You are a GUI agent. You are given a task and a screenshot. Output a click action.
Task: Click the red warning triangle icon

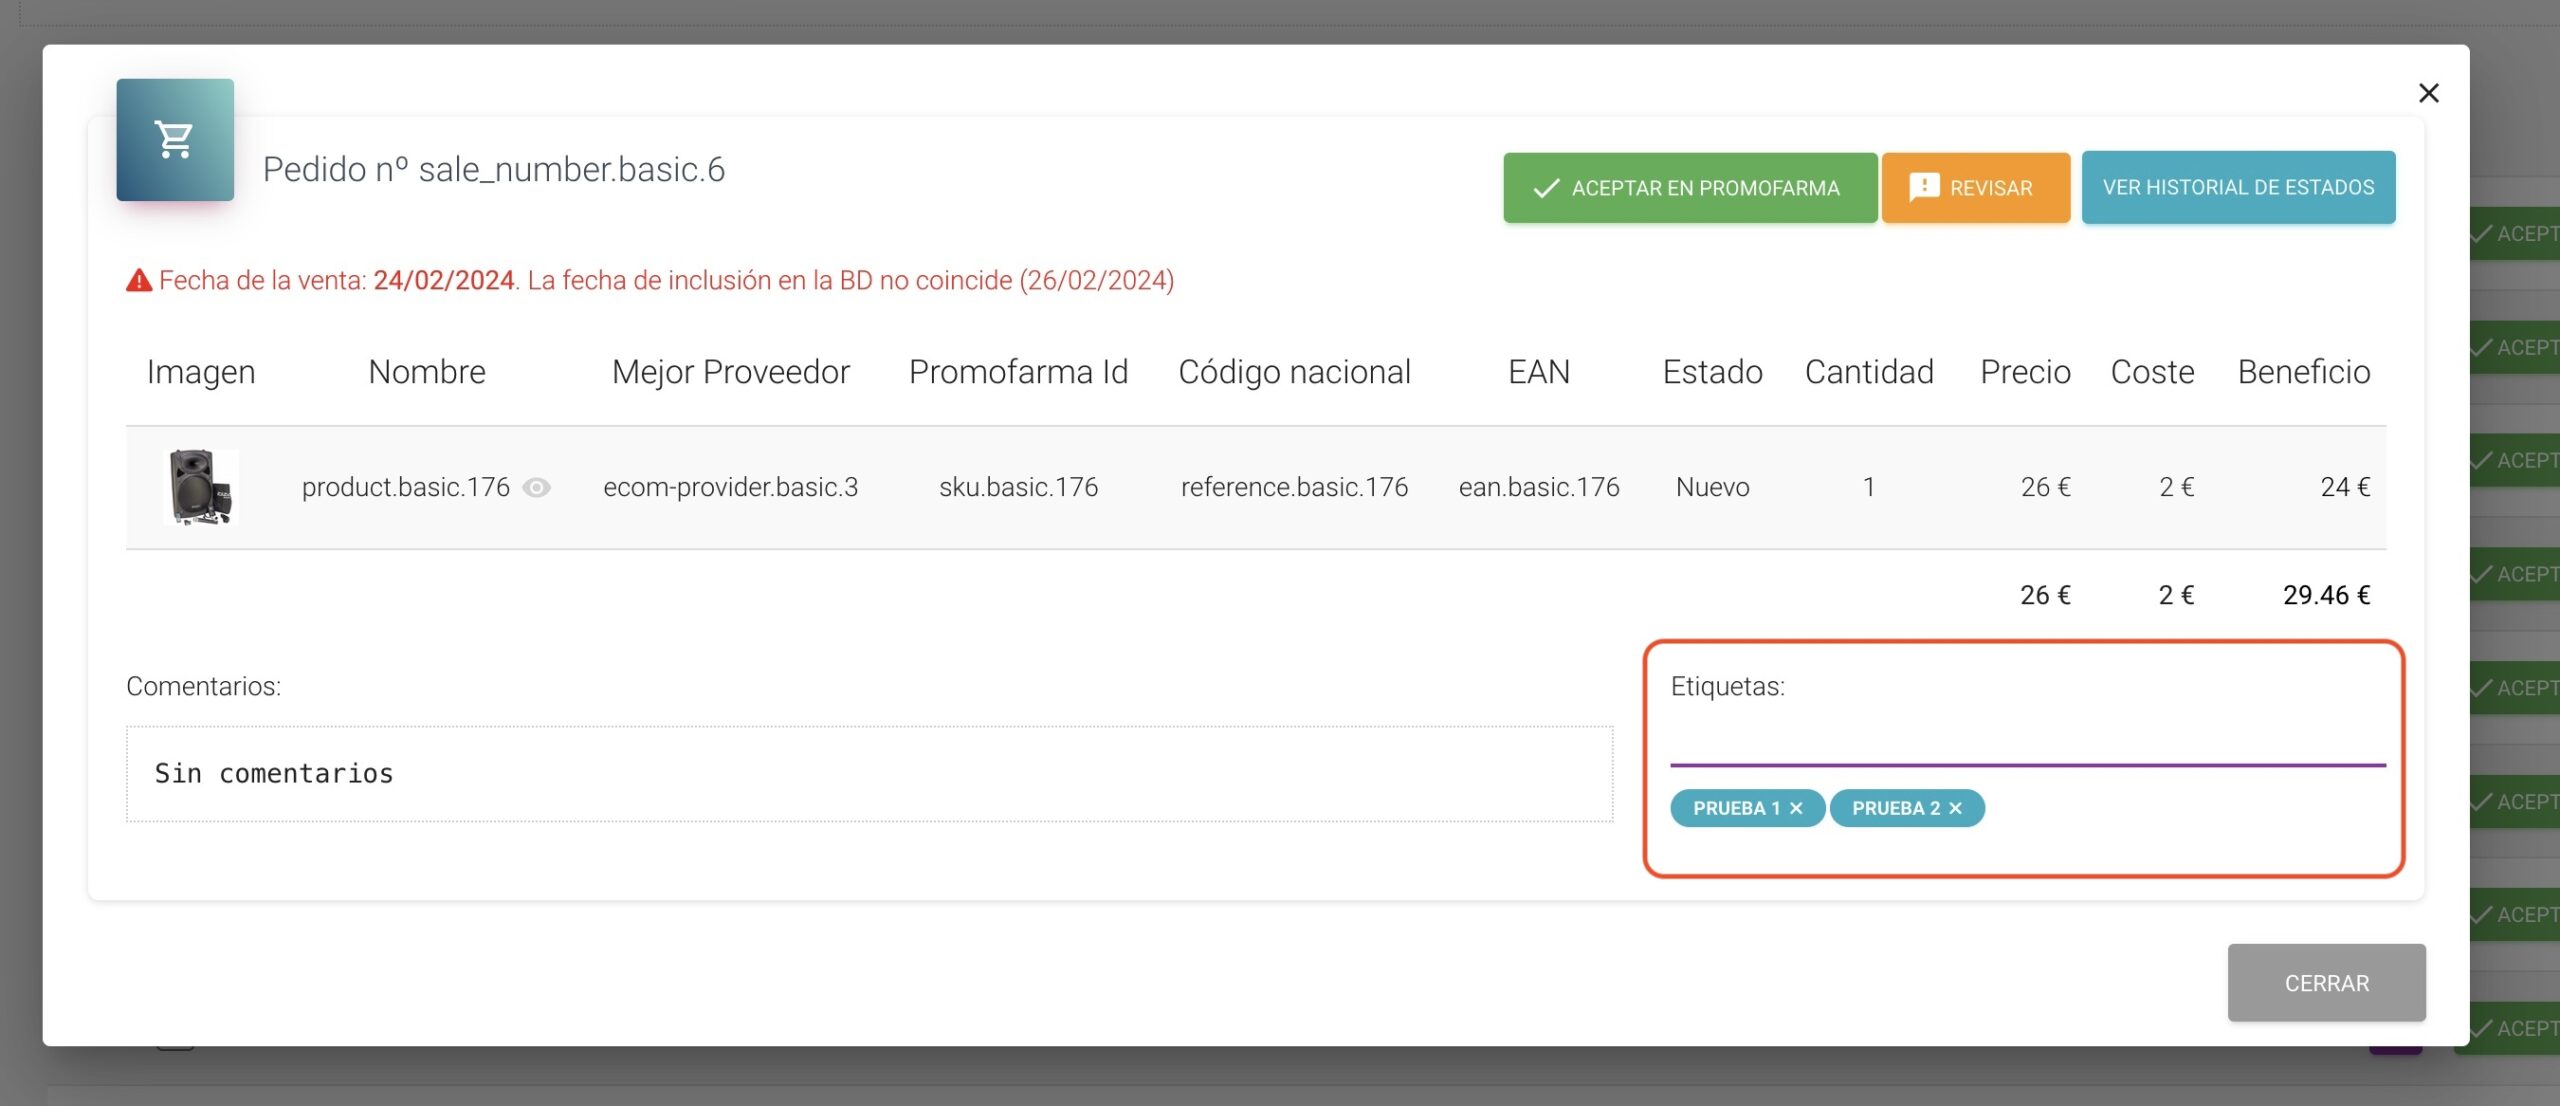[x=139, y=281]
